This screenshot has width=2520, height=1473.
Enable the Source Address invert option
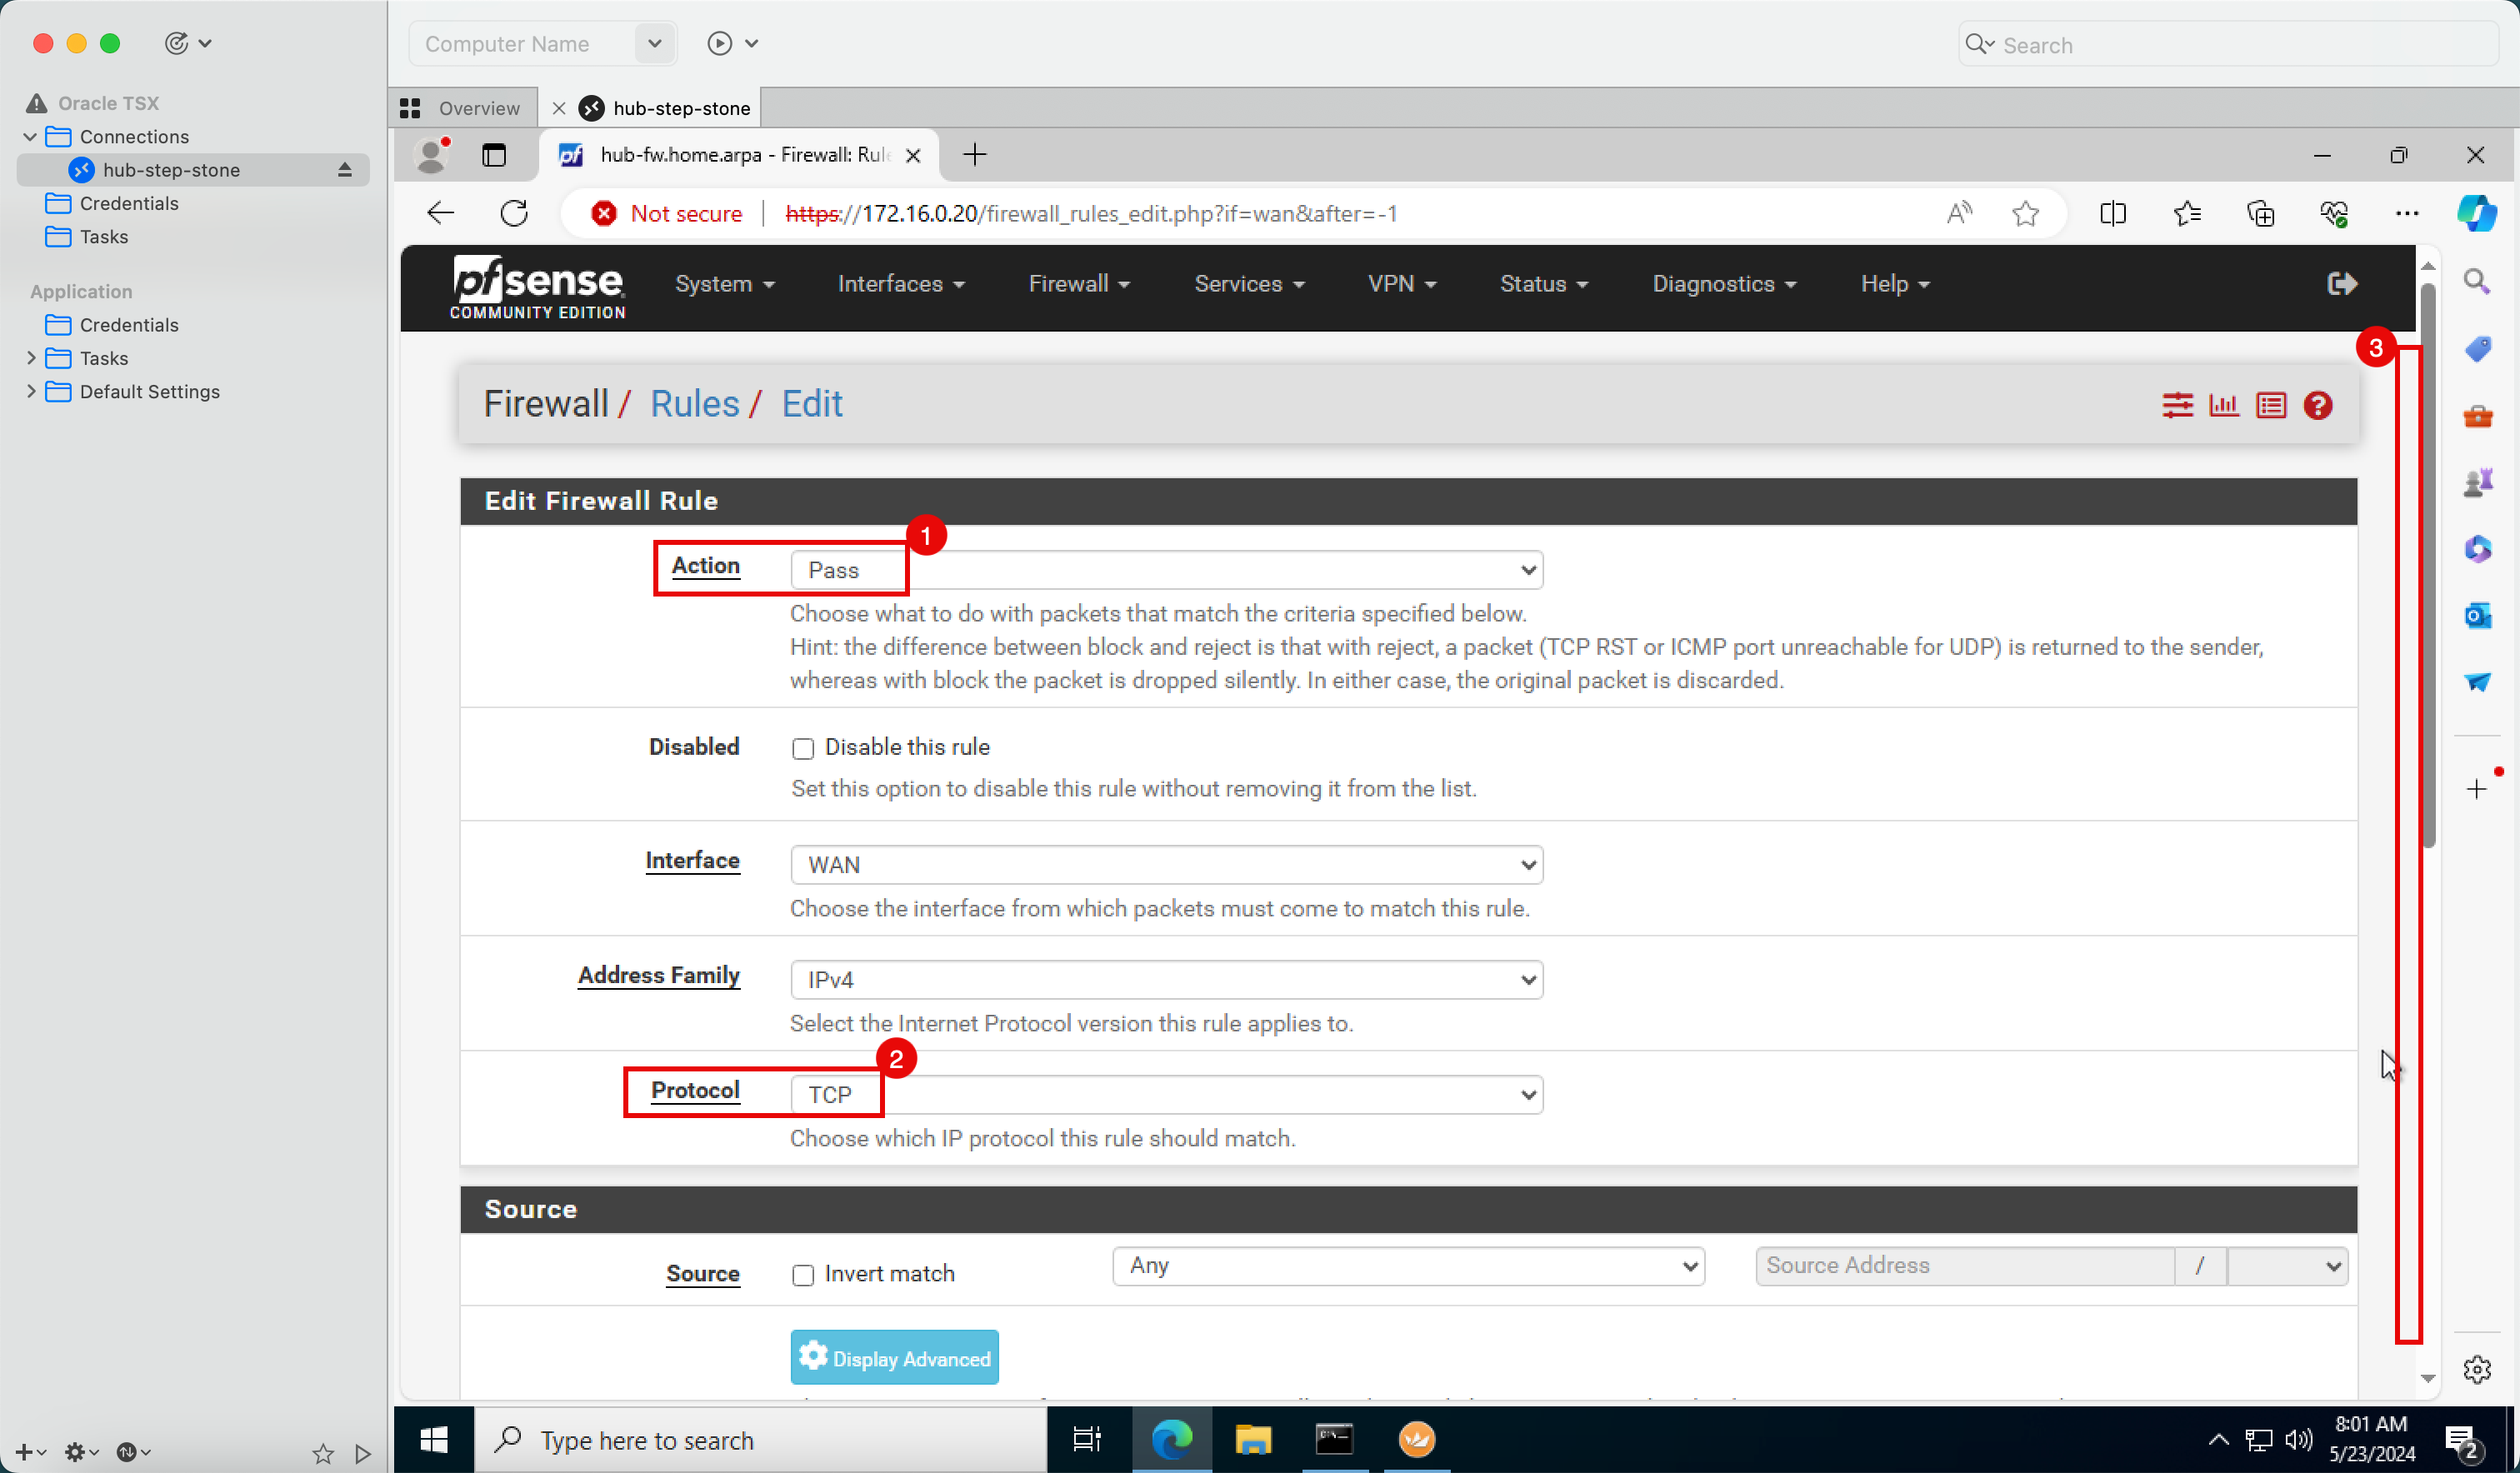(802, 1275)
